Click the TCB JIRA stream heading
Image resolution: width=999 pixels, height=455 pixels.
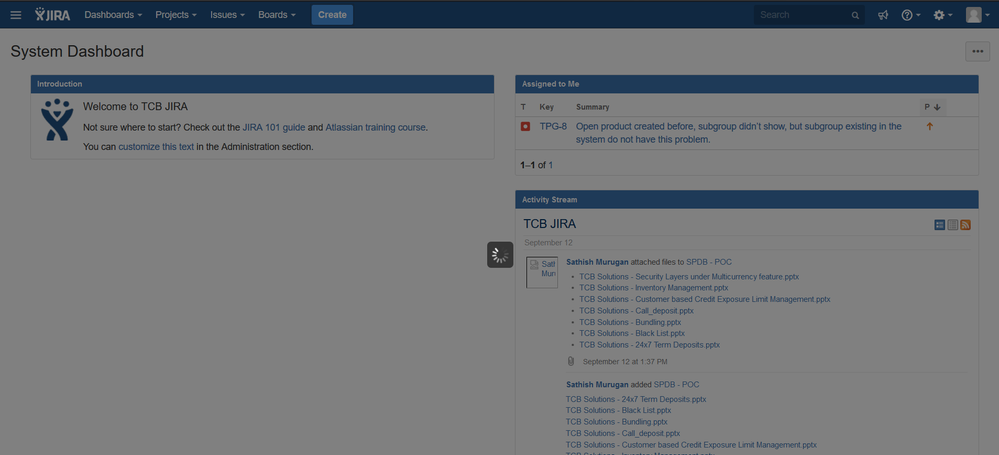(550, 224)
